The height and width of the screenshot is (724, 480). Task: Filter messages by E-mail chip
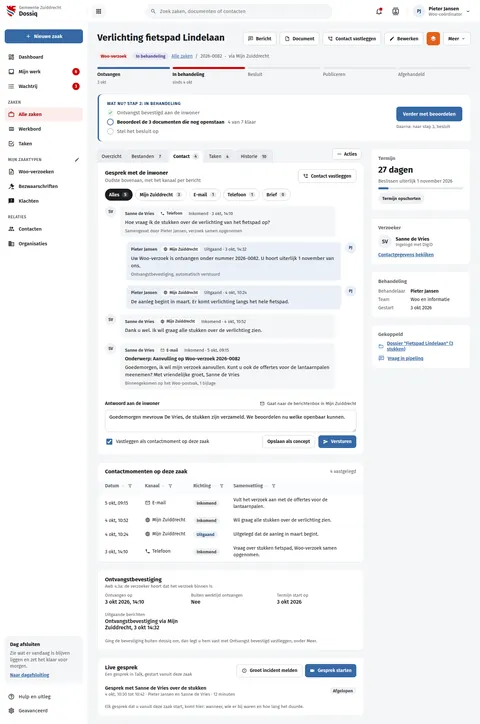pos(204,194)
